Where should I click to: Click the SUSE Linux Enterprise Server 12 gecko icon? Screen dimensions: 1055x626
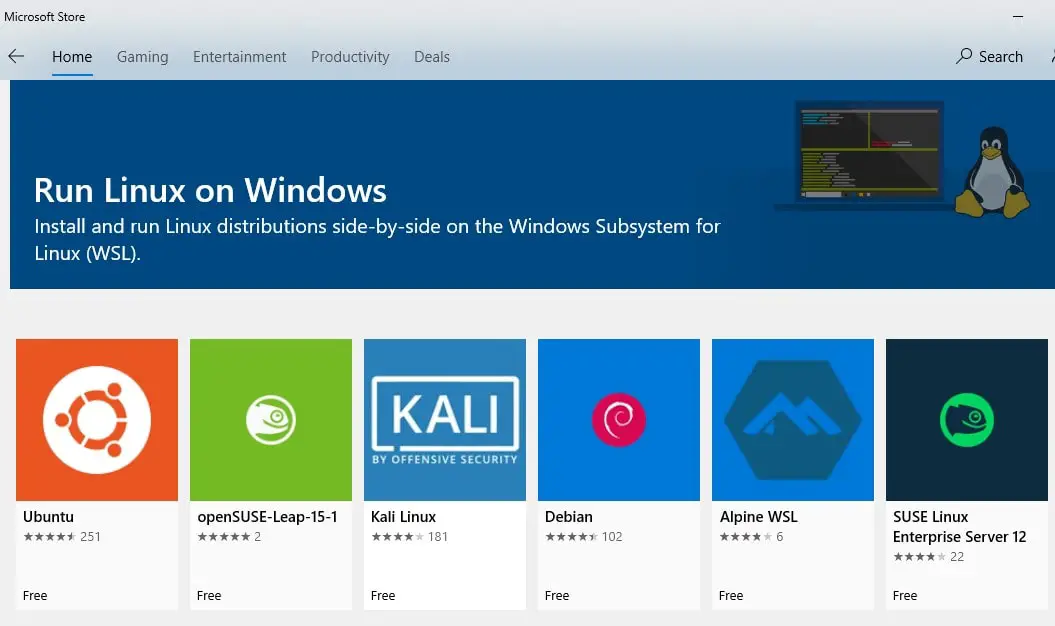click(x=966, y=419)
